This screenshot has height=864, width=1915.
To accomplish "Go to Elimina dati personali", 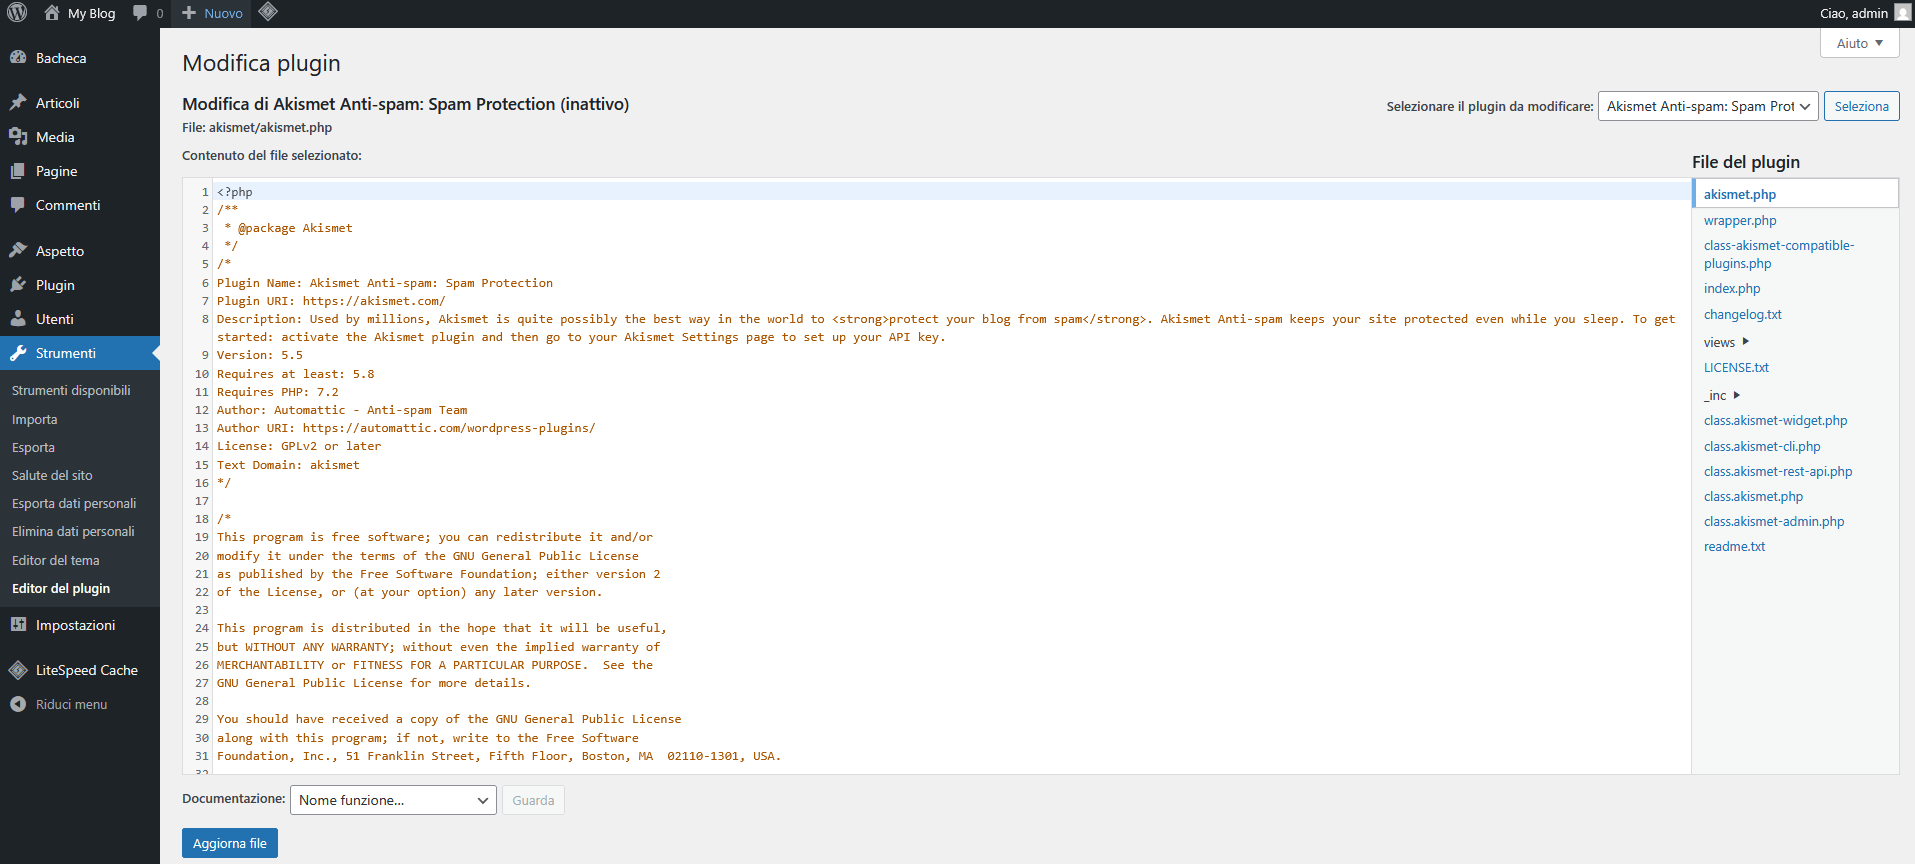I will [73, 531].
